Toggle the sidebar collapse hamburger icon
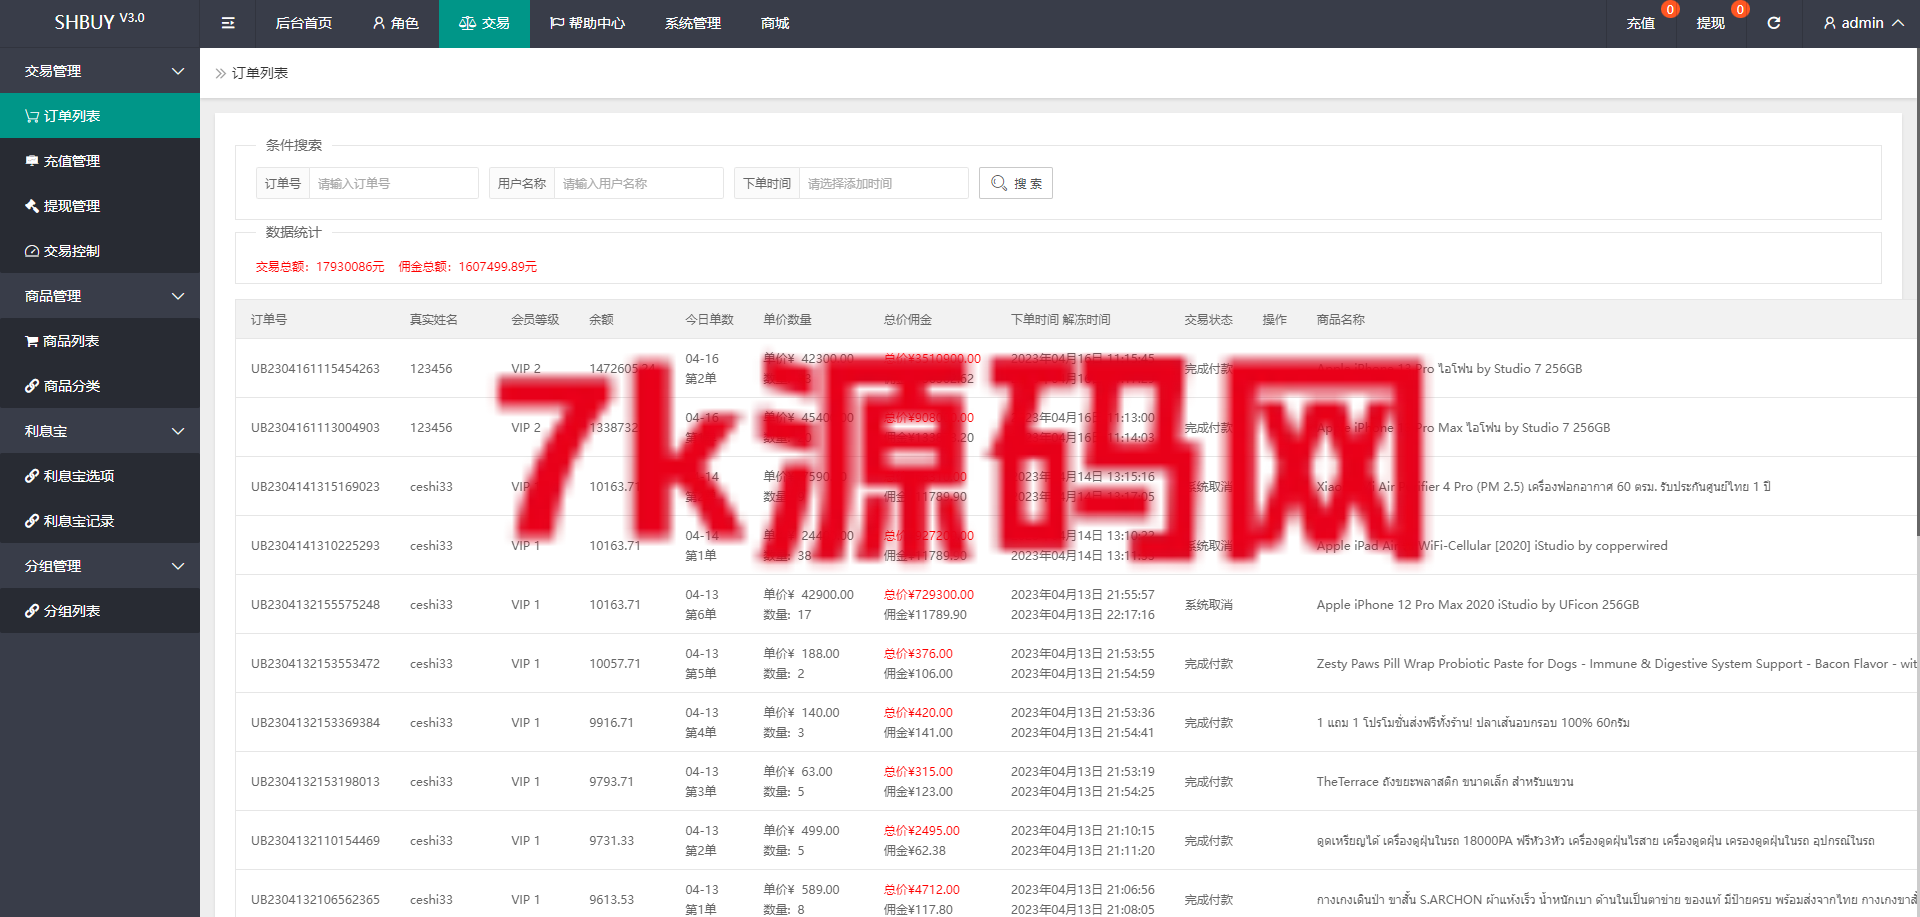Screen dimensions: 1920x917 coord(228,23)
